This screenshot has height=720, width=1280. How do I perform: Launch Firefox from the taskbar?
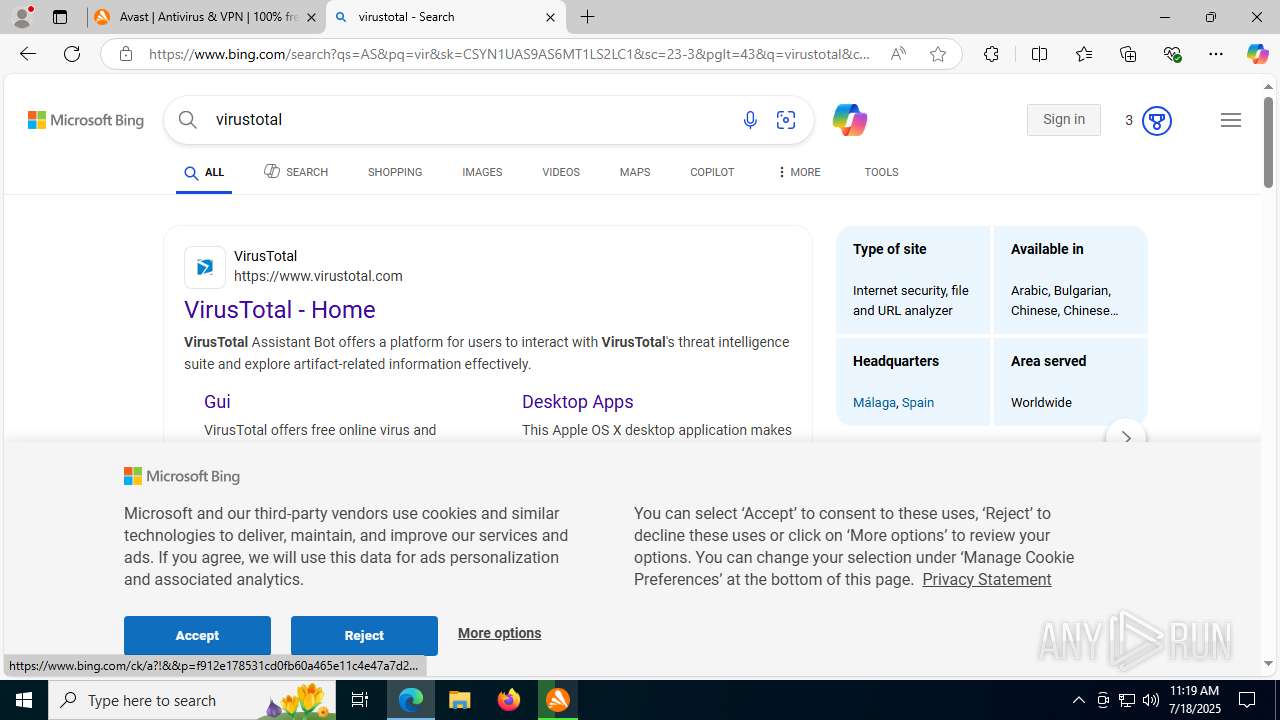(509, 700)
